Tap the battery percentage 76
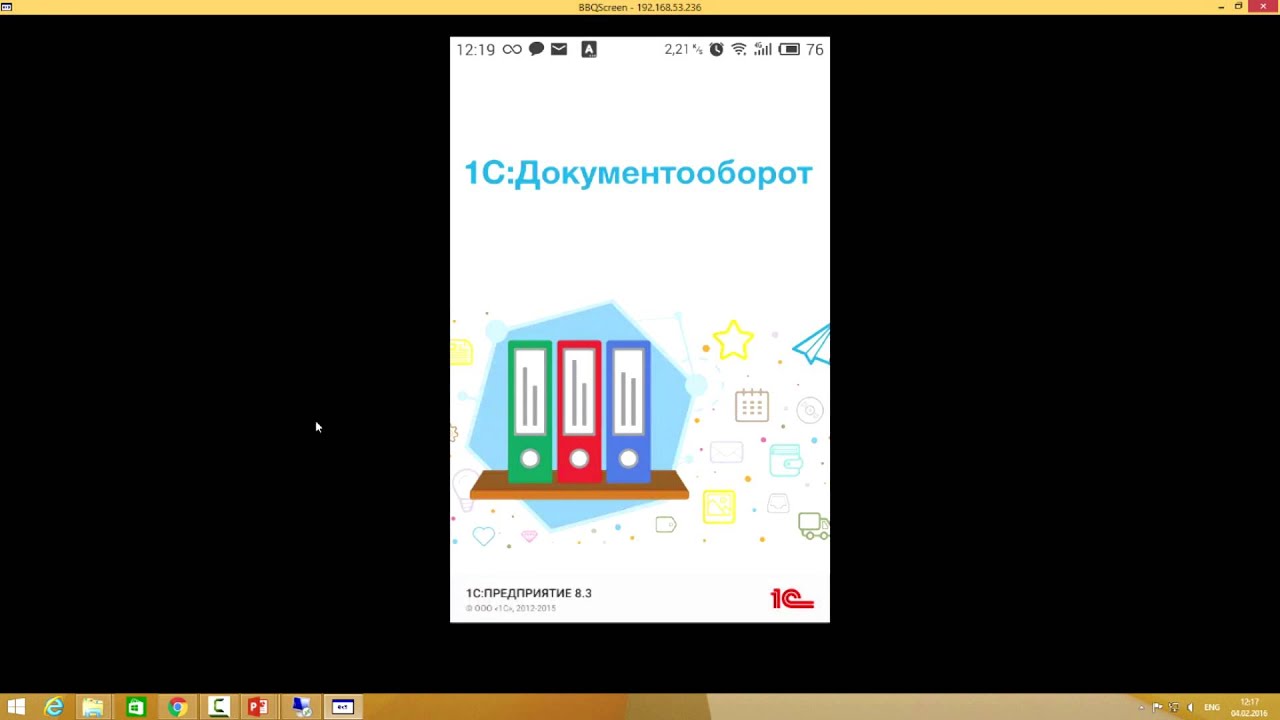 coord(815,49)
